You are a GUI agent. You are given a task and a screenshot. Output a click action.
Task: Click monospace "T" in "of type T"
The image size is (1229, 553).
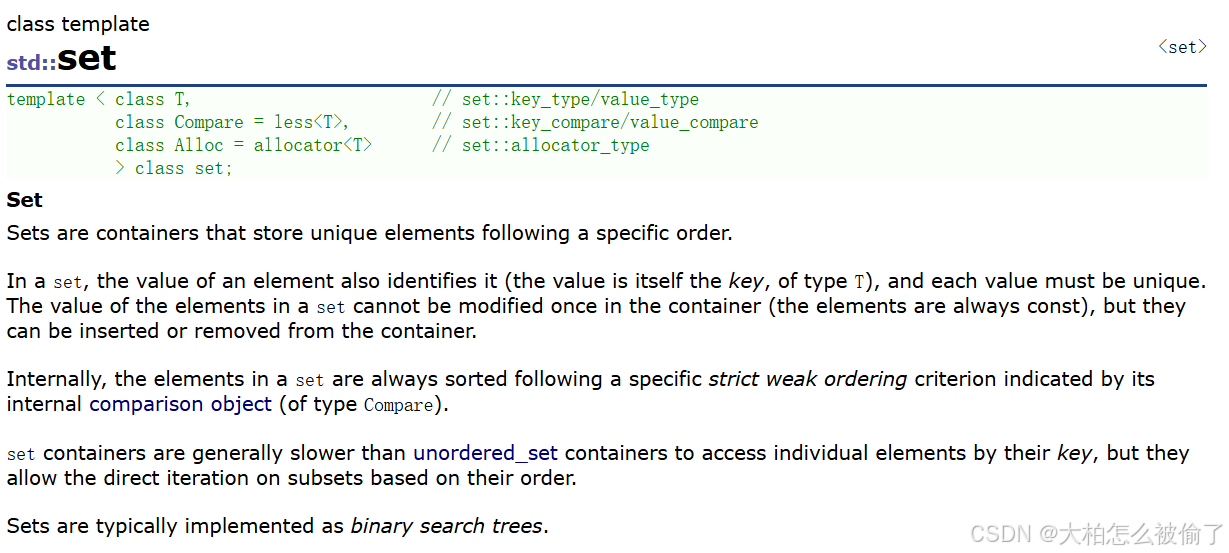point(858,282)
